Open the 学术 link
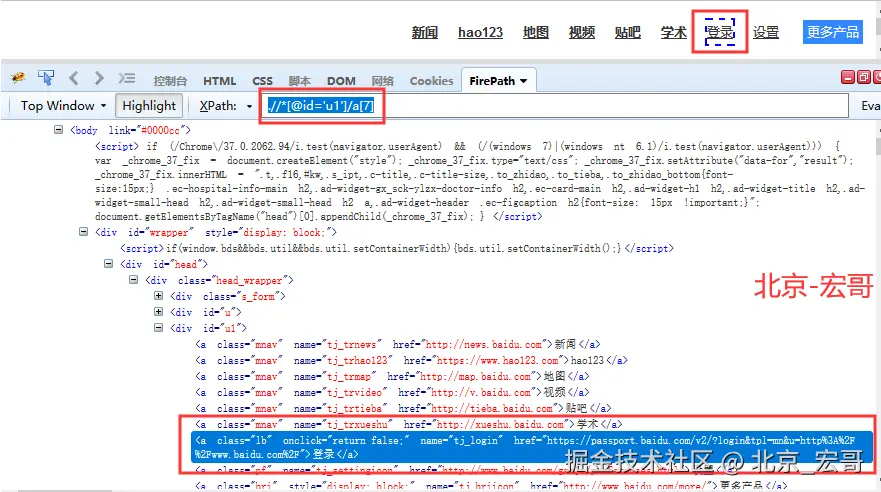The height and width of the screenshot is (492, 881). pos(674,33)
